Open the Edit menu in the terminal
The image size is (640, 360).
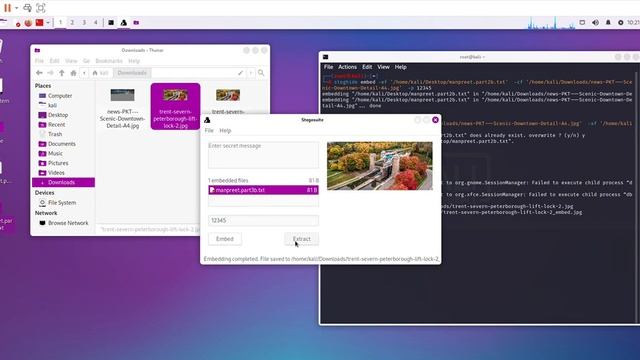click(x=367, y=67)
